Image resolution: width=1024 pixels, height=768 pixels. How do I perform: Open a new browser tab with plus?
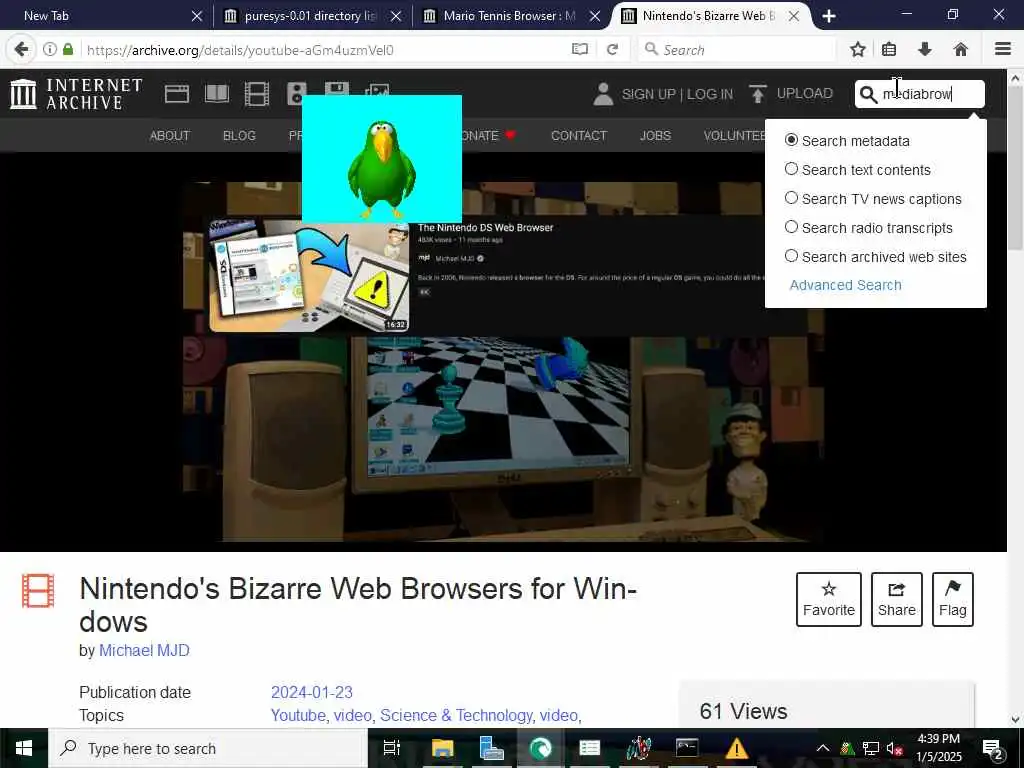pos(829,16)
